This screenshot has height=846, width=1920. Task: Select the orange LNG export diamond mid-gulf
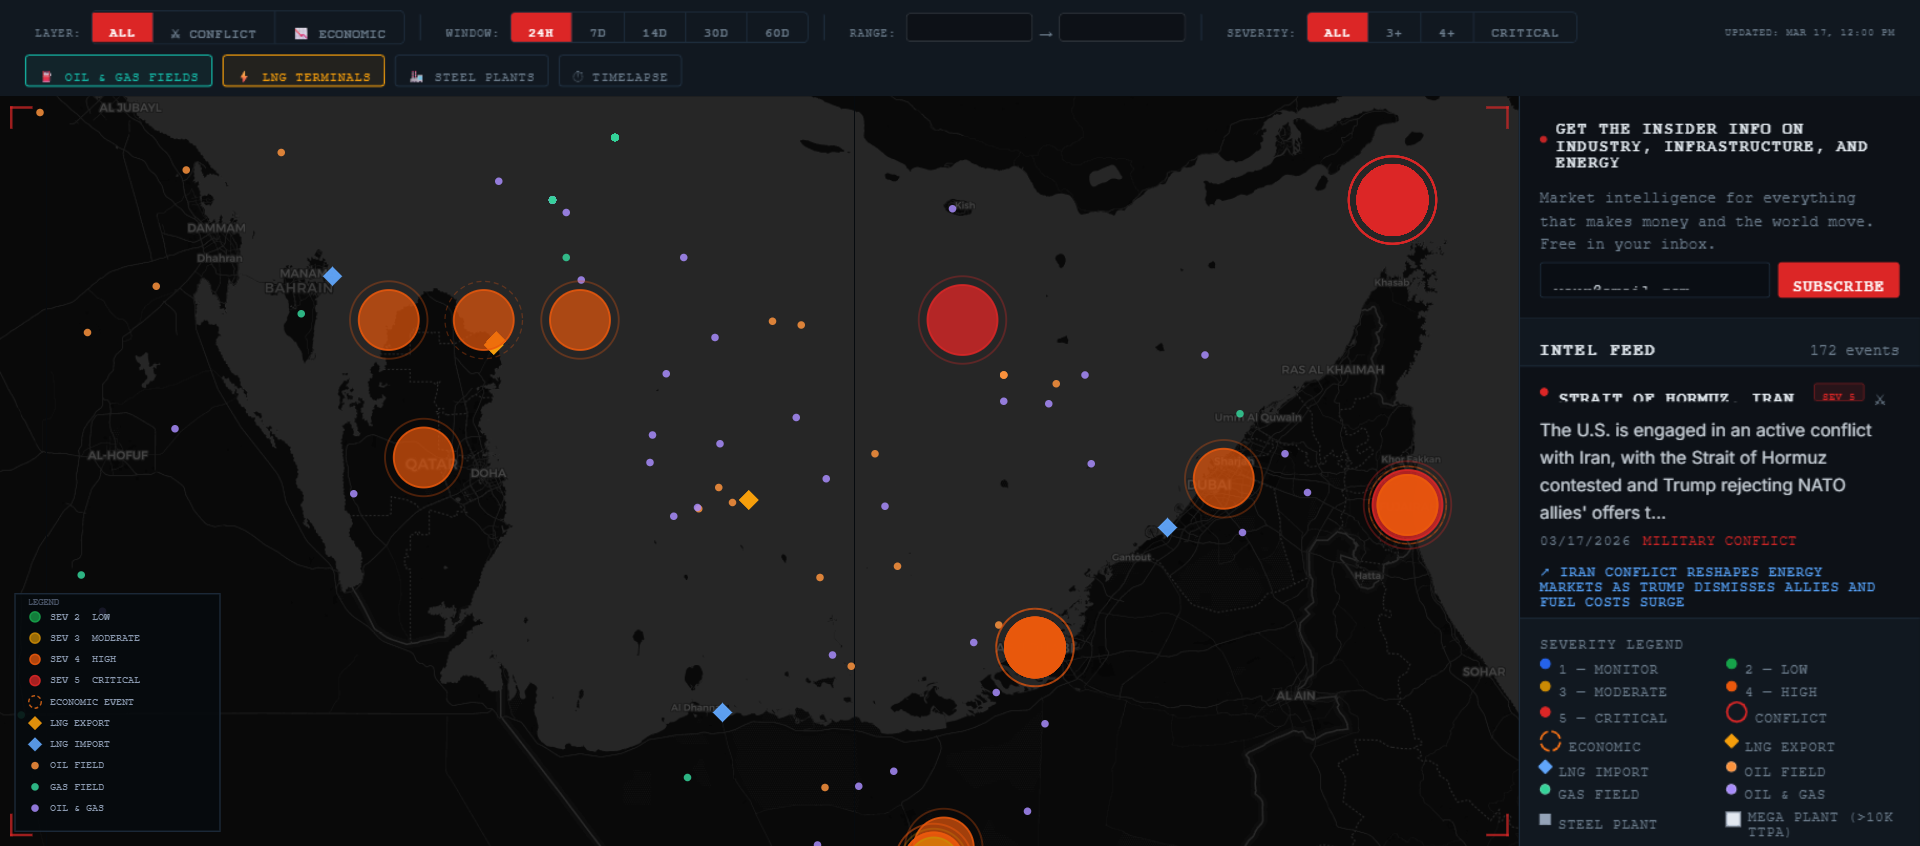pyautogui.click(x=748, y=500)
